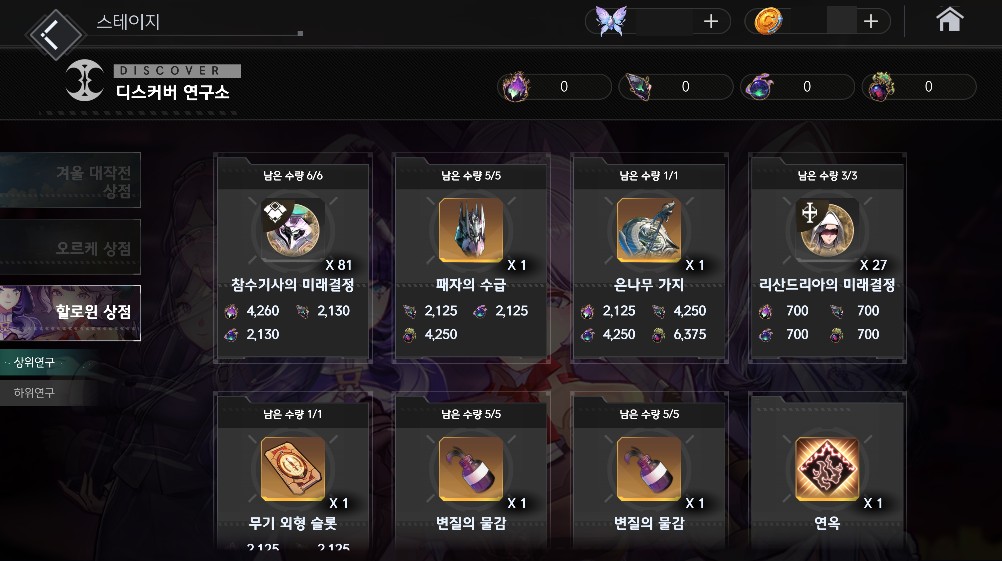
Task: Open the 참수기사의 미래결정 shop card
Action: click(x=293, y=257)
